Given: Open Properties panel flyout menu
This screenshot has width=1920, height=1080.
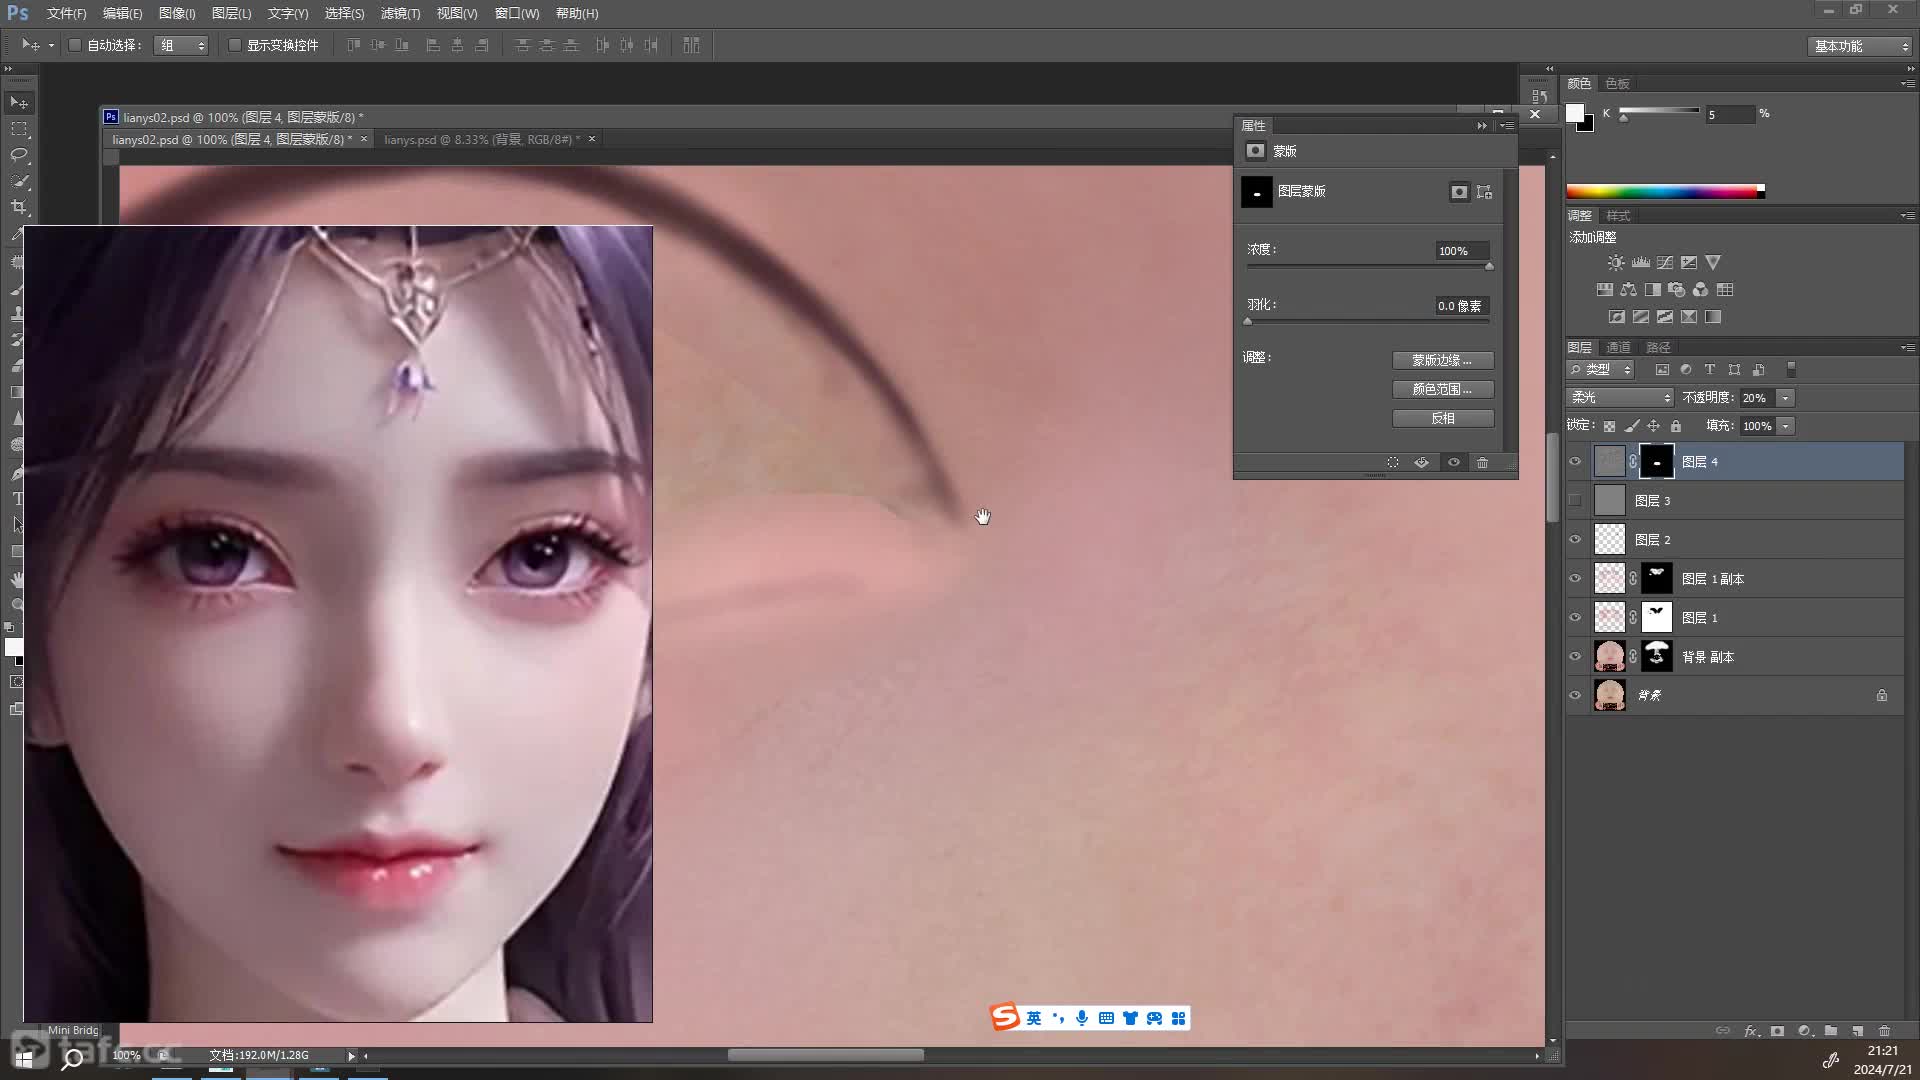Looking at the screenshot, I should tap(1507, 126).
